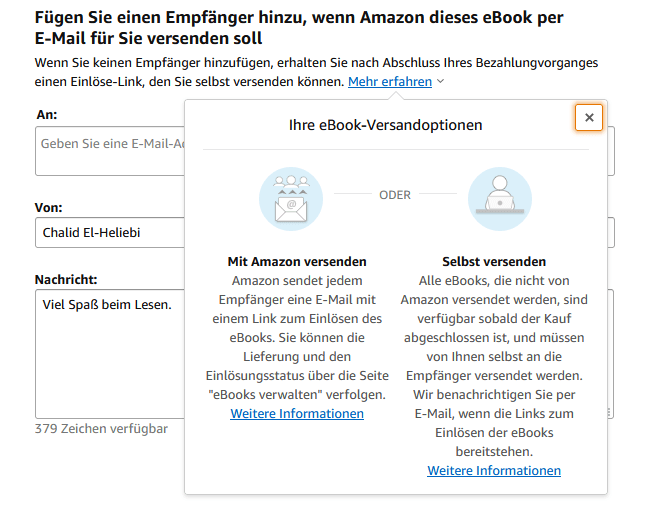Focus the An e-mail address field
Viewport: 650px width, 515px height.
pos(110,151)
